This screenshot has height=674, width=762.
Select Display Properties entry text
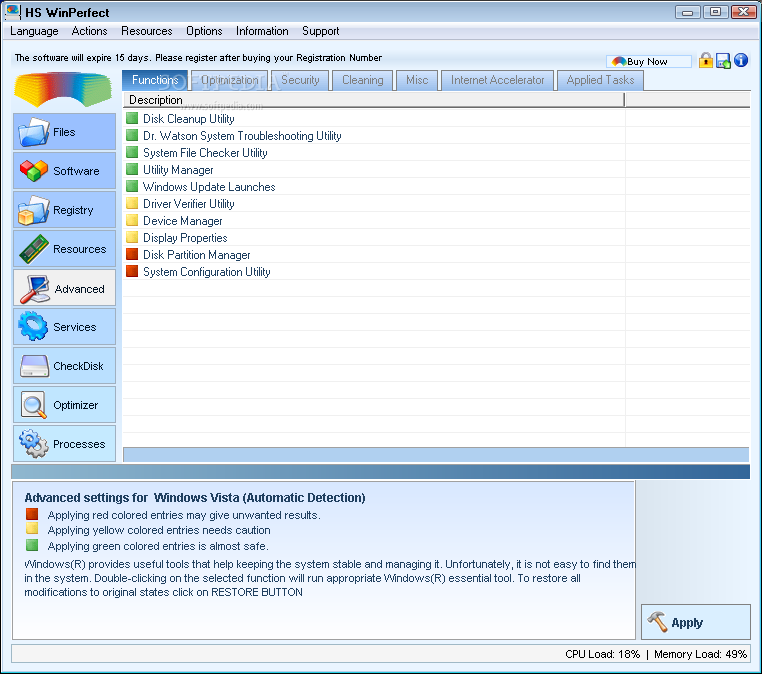tap(185, 238)
